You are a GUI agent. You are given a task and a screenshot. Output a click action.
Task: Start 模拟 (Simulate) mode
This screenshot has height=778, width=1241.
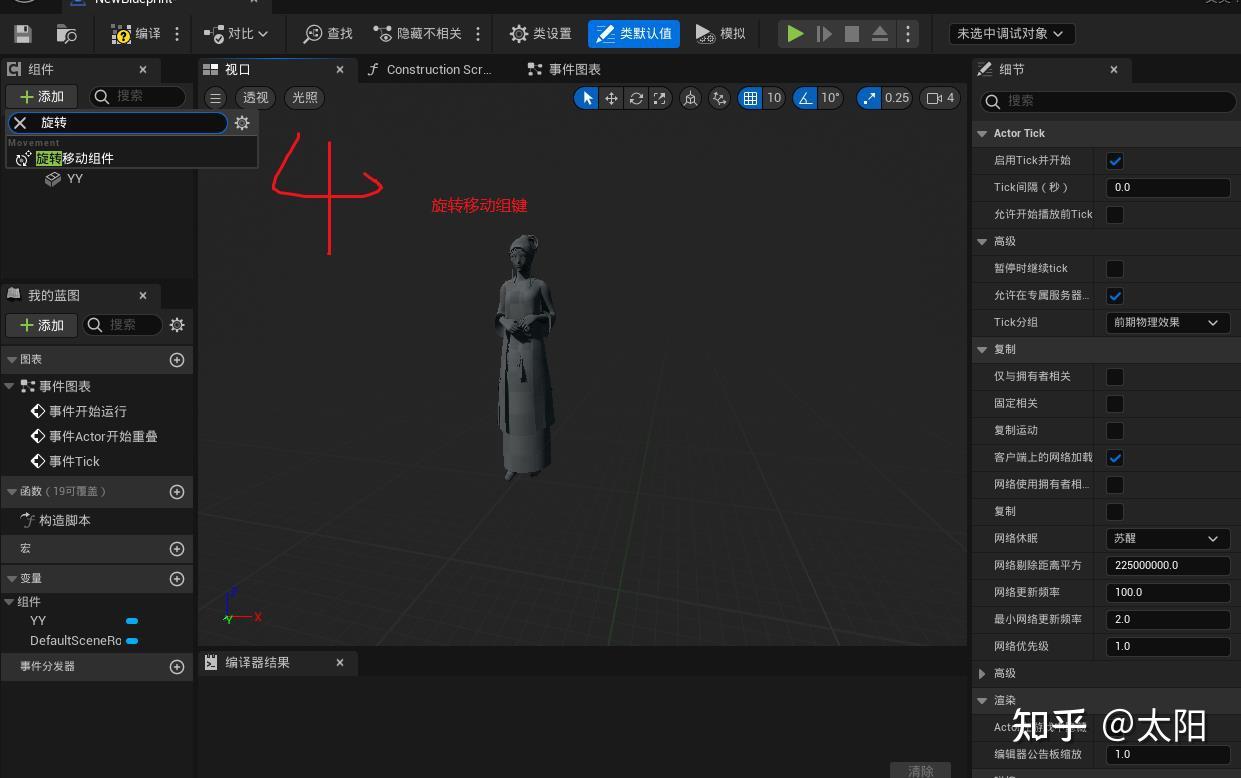[x=720, y=33]
